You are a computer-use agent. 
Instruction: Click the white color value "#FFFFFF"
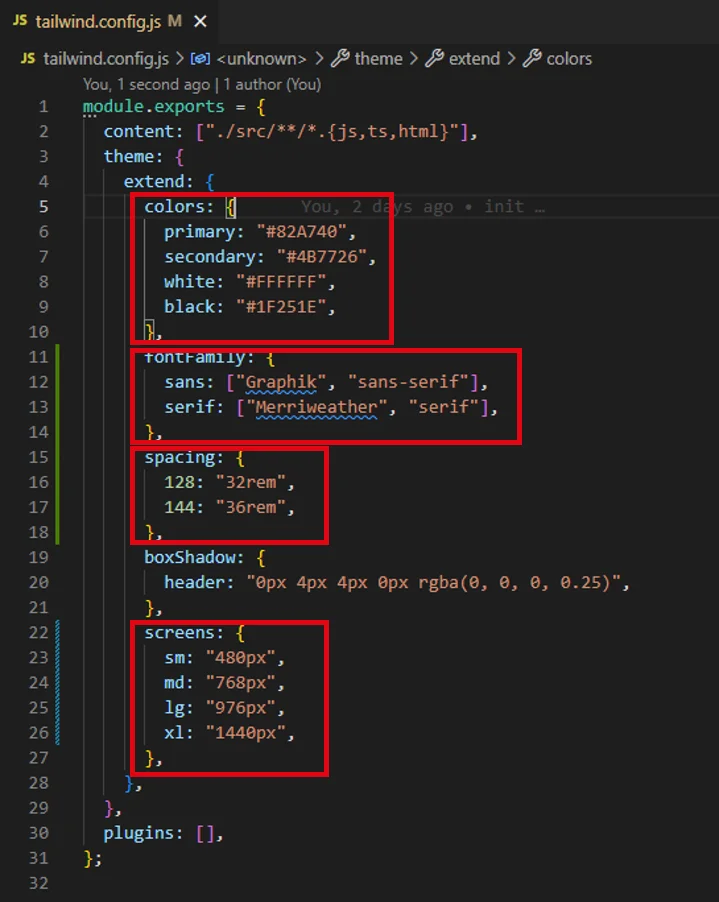(x=281, y=282)
